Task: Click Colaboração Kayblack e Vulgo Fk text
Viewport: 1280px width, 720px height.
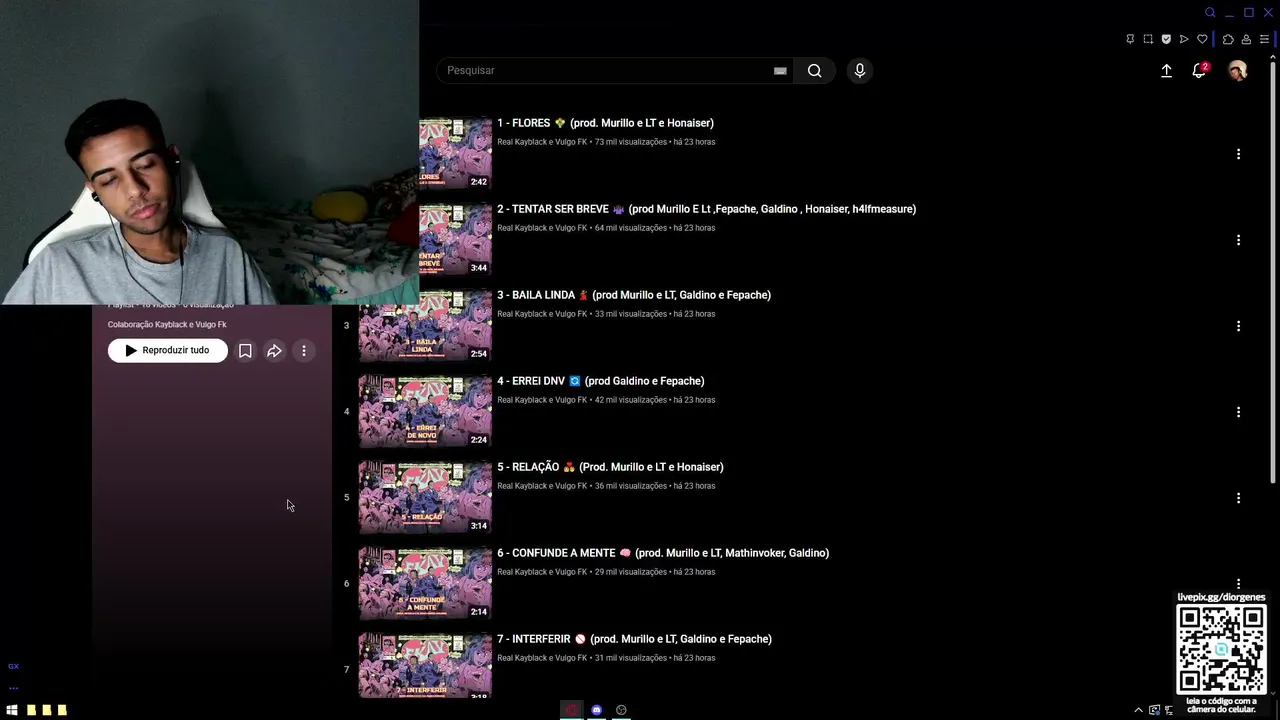Action: [x=167, y=325]
